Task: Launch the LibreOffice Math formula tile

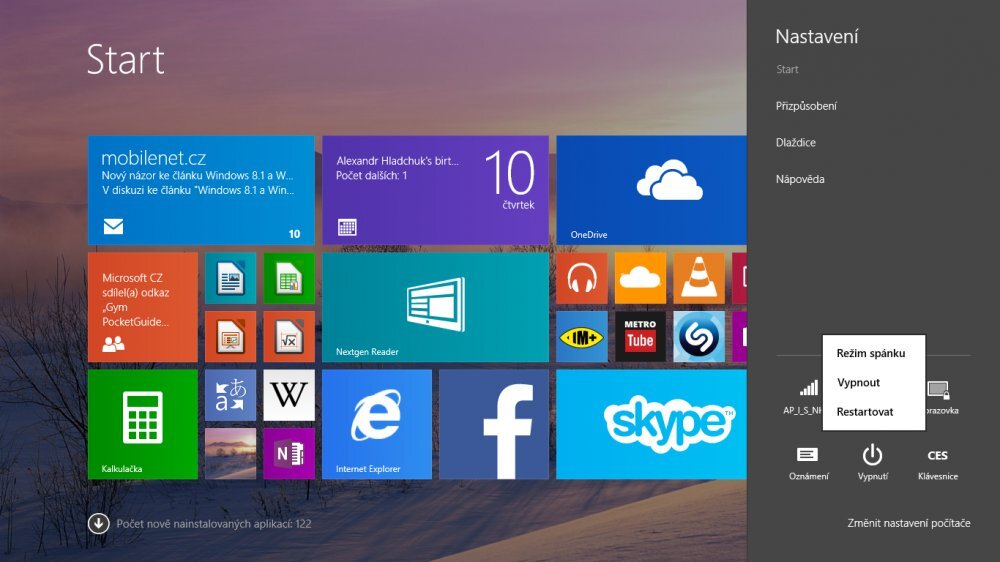Action: pyautogui.click(x=289, y=337)
